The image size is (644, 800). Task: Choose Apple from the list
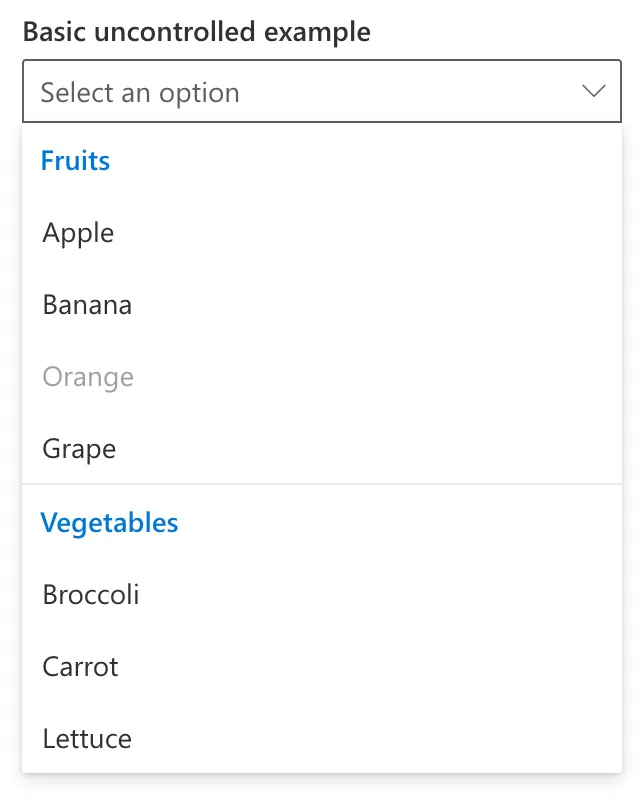tap(78, 233)
